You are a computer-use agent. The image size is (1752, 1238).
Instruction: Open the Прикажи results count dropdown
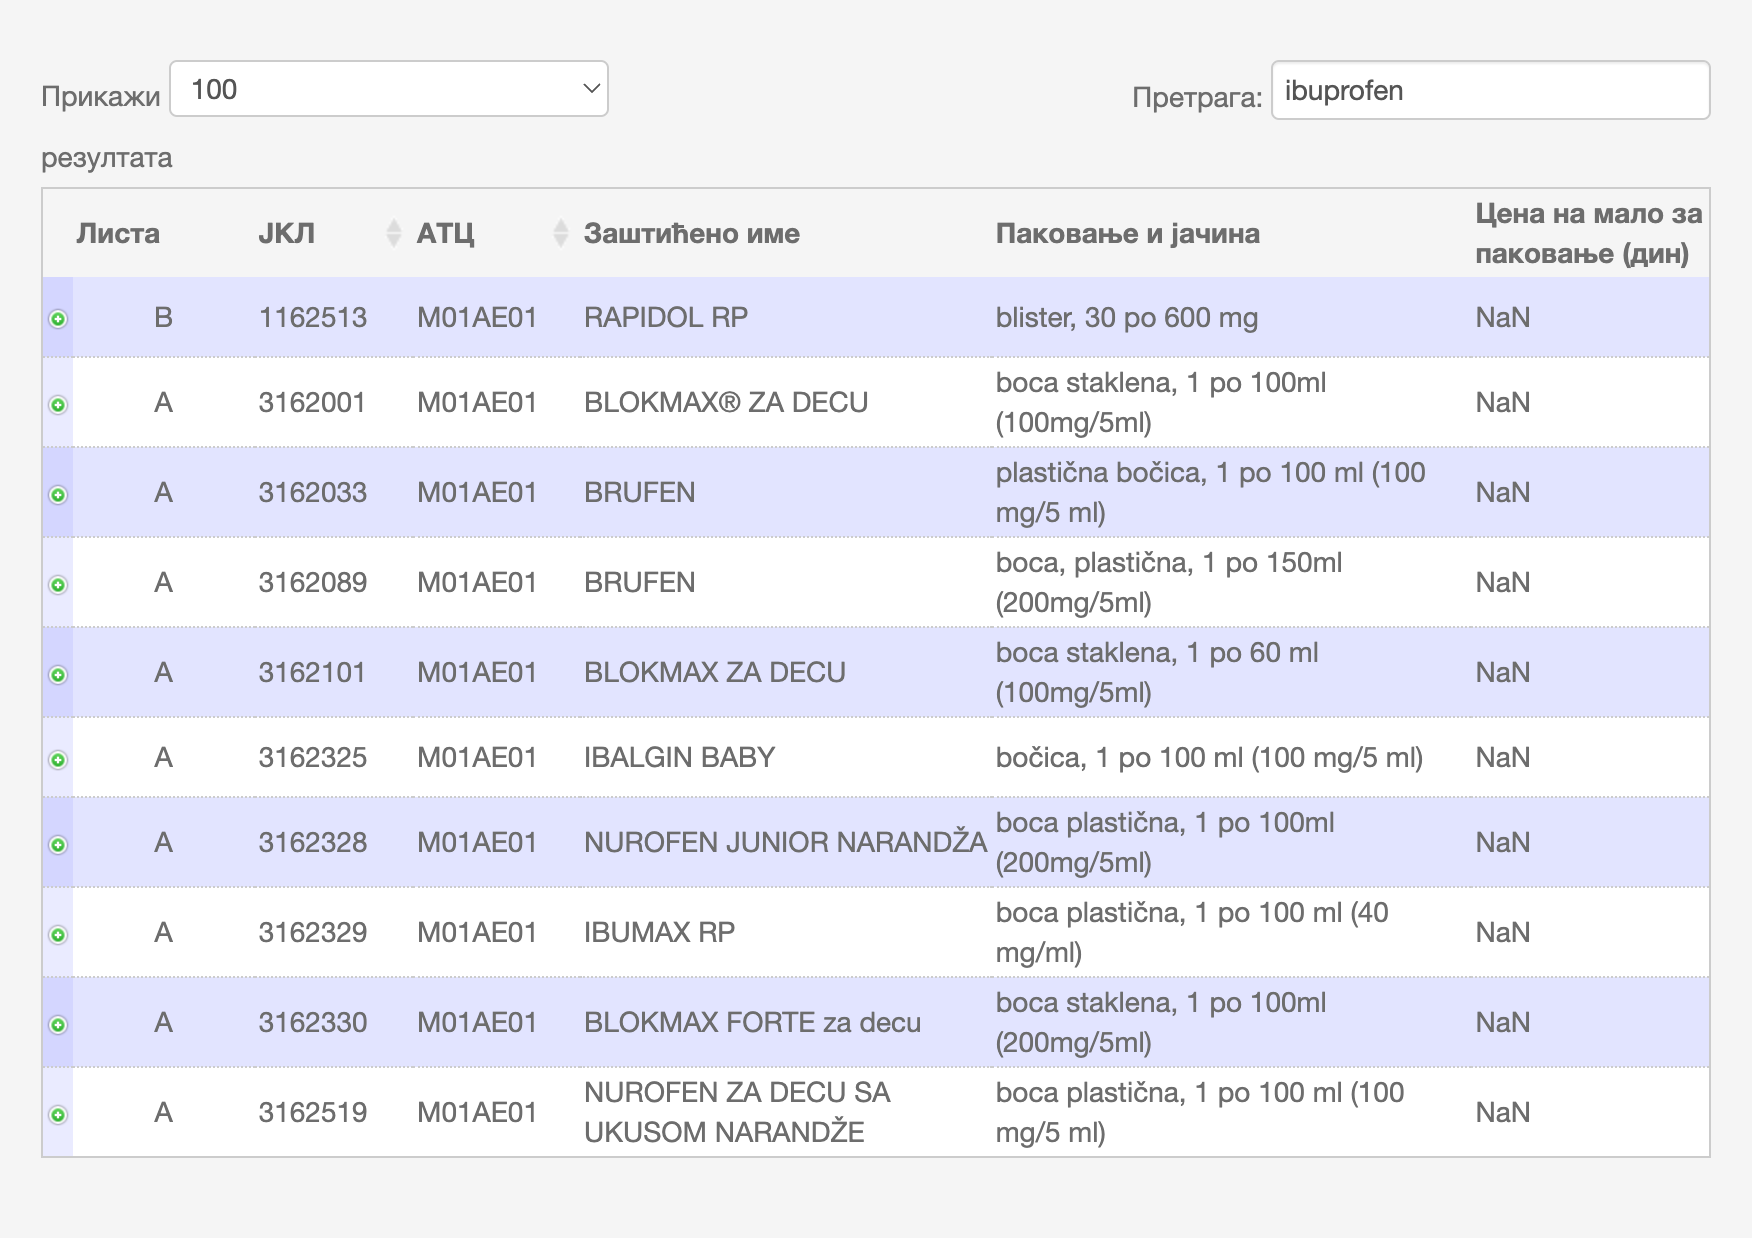click(x=389, y=89)
